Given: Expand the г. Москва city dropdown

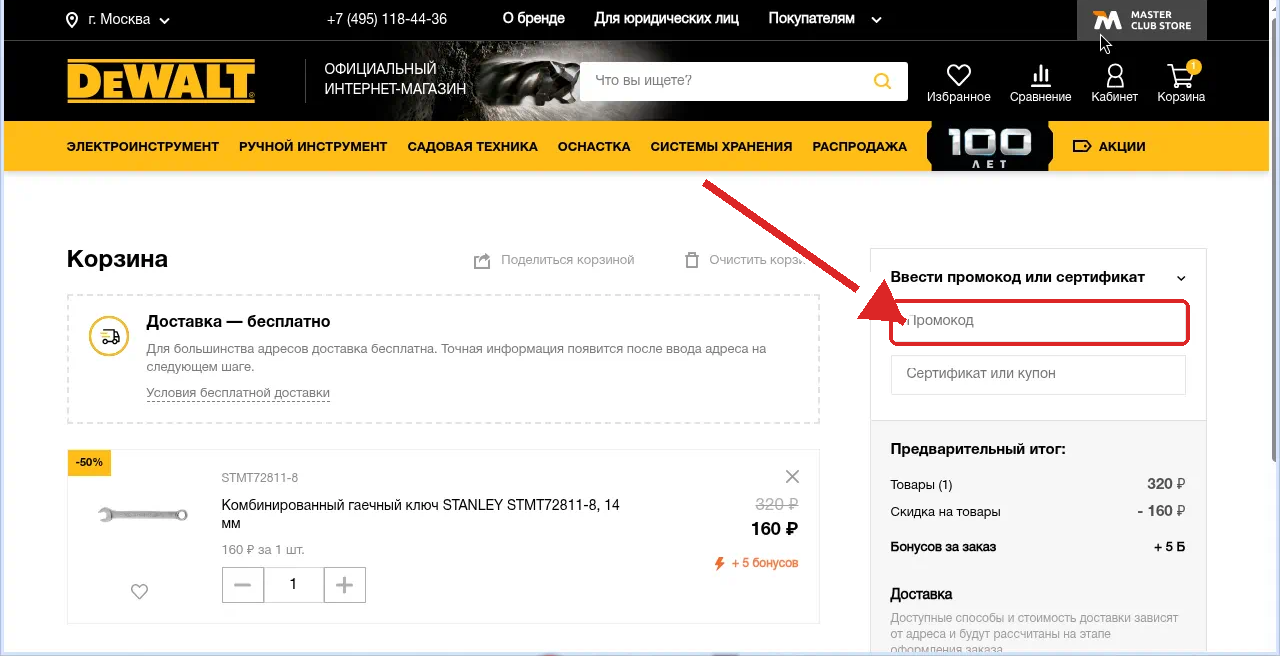Looking at the screenshot, I should tap(118, 19).
